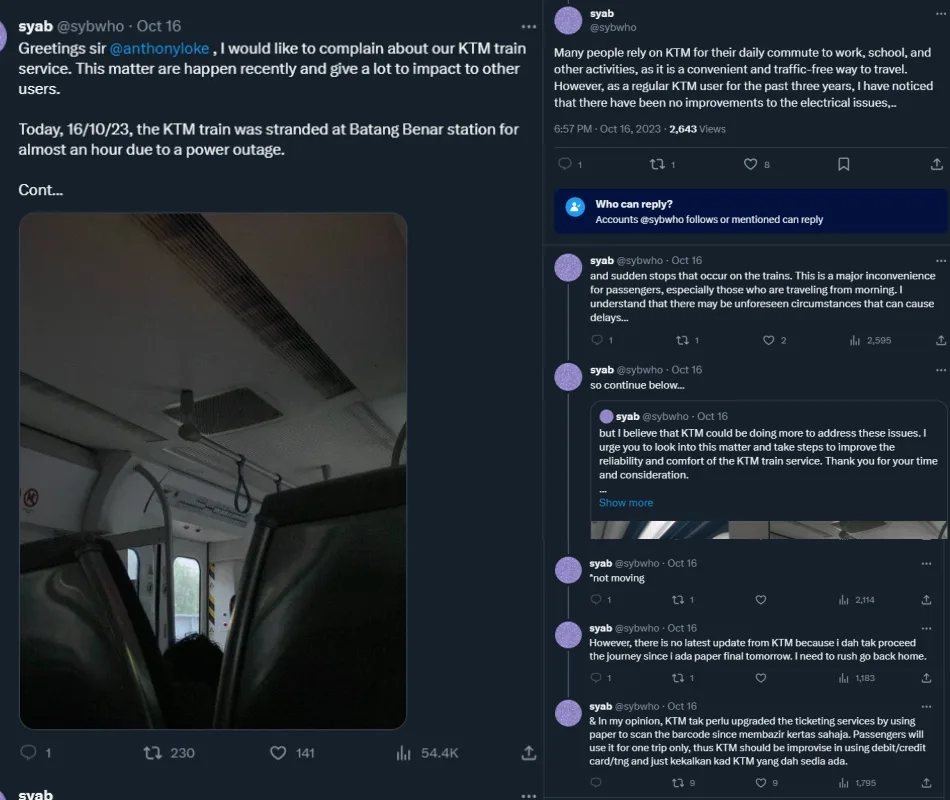Like the tweet with 141 likes
This screenshot has width=950, height=800.
(x=278, y=752)
